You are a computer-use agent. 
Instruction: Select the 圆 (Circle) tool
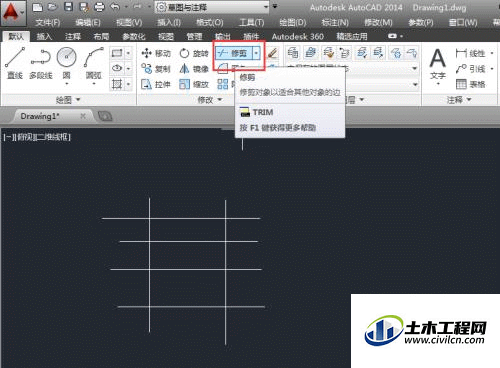pos(67,63)
